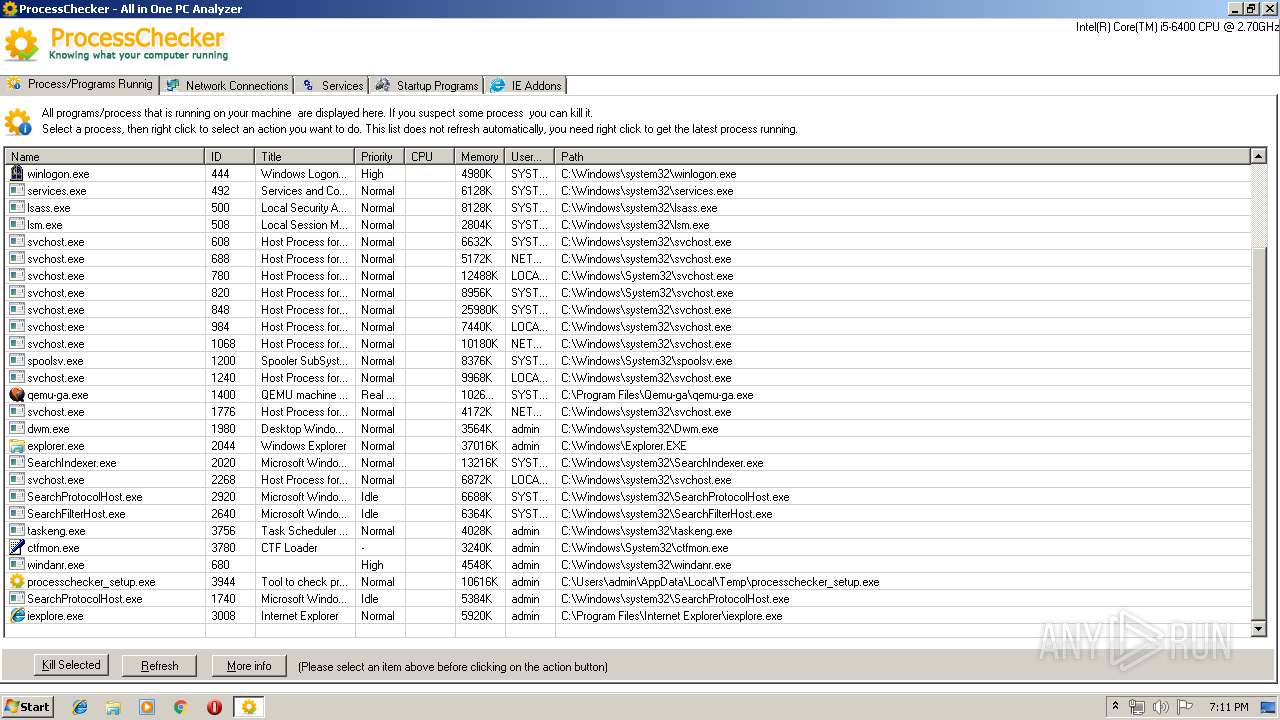The image size is (1280, 720).
Task: Sort by the ID column header
Action: point(229,157)
